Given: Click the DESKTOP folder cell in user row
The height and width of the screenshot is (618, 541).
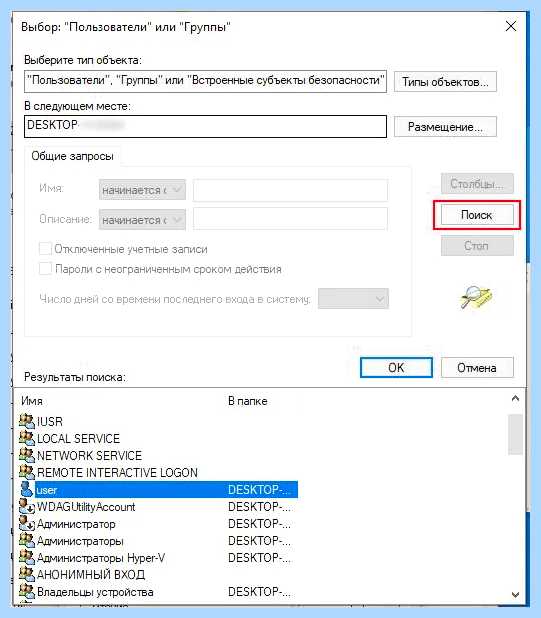Looking at the screenshot, I should (x=260, y=490).
